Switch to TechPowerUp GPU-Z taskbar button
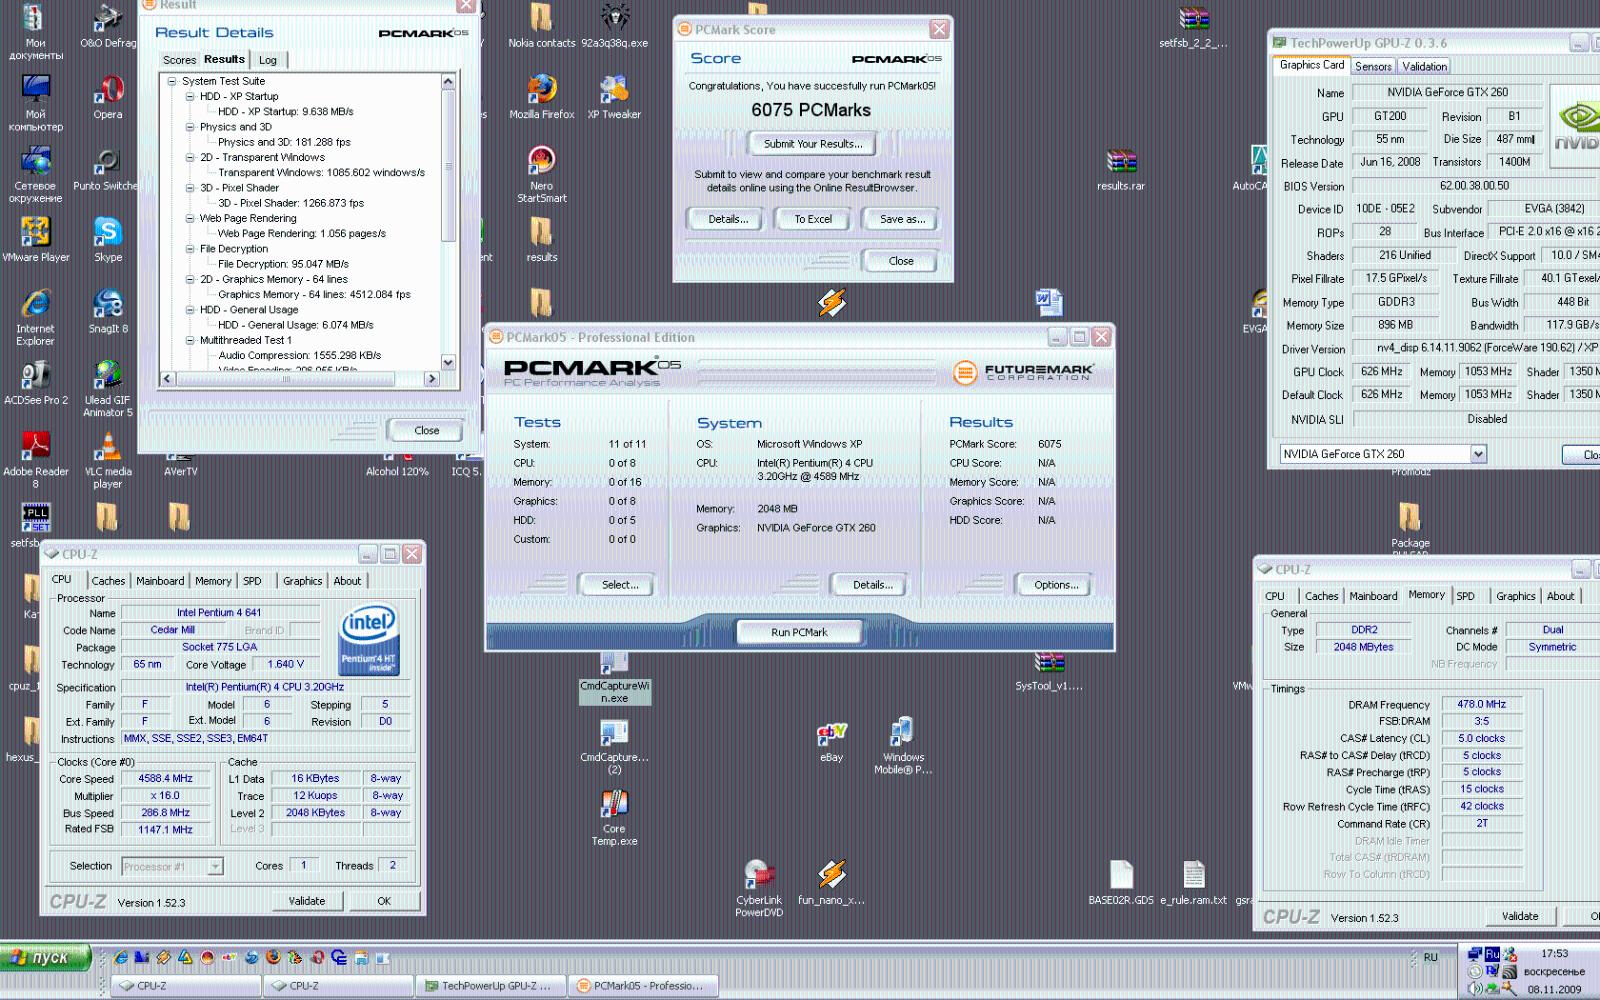 490,986
